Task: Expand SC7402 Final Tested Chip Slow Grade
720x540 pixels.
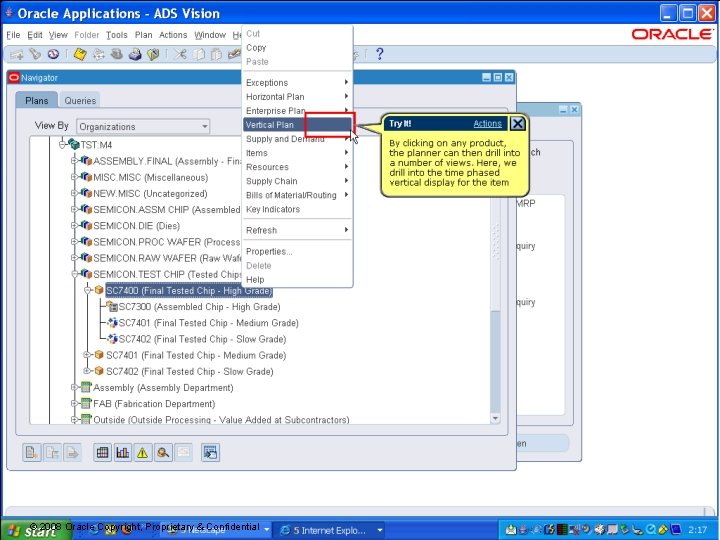Action: [87, 371]
